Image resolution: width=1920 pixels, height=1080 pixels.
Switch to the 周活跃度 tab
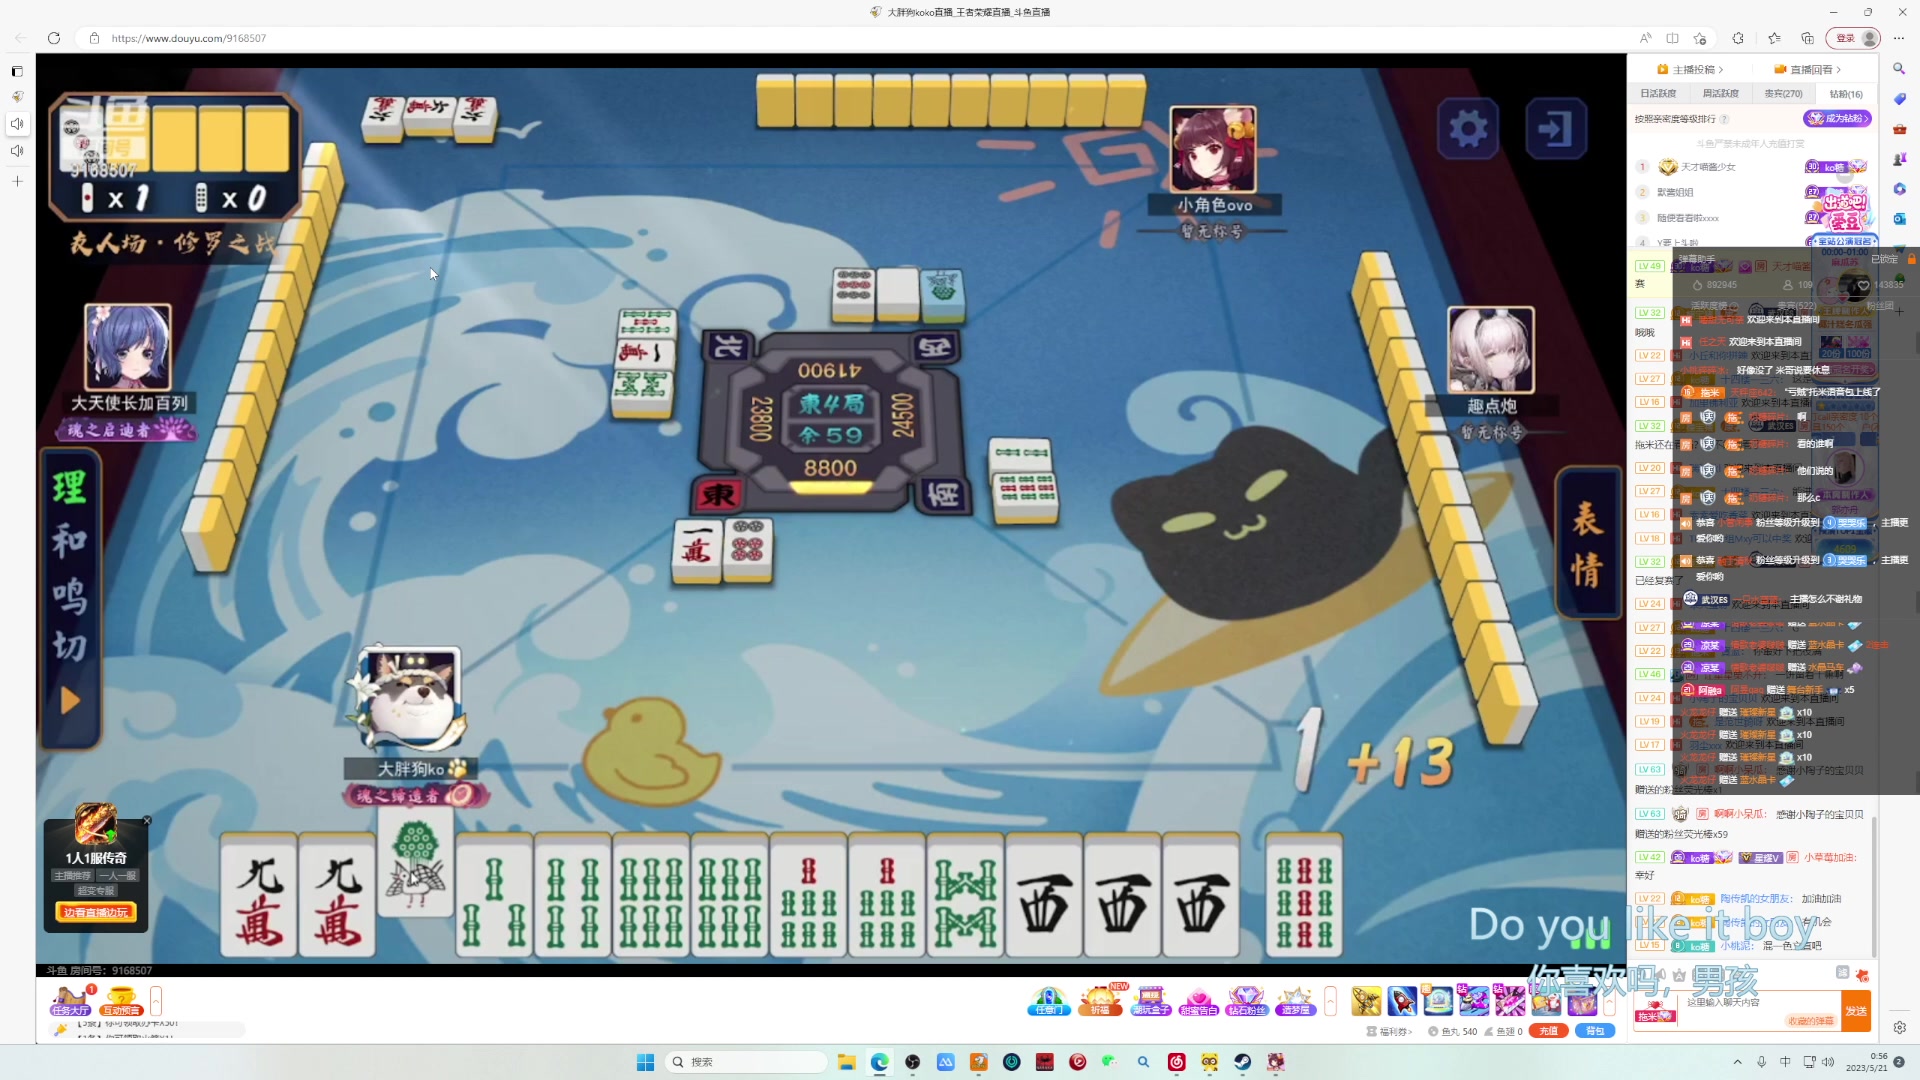(x=1720, y=94)
